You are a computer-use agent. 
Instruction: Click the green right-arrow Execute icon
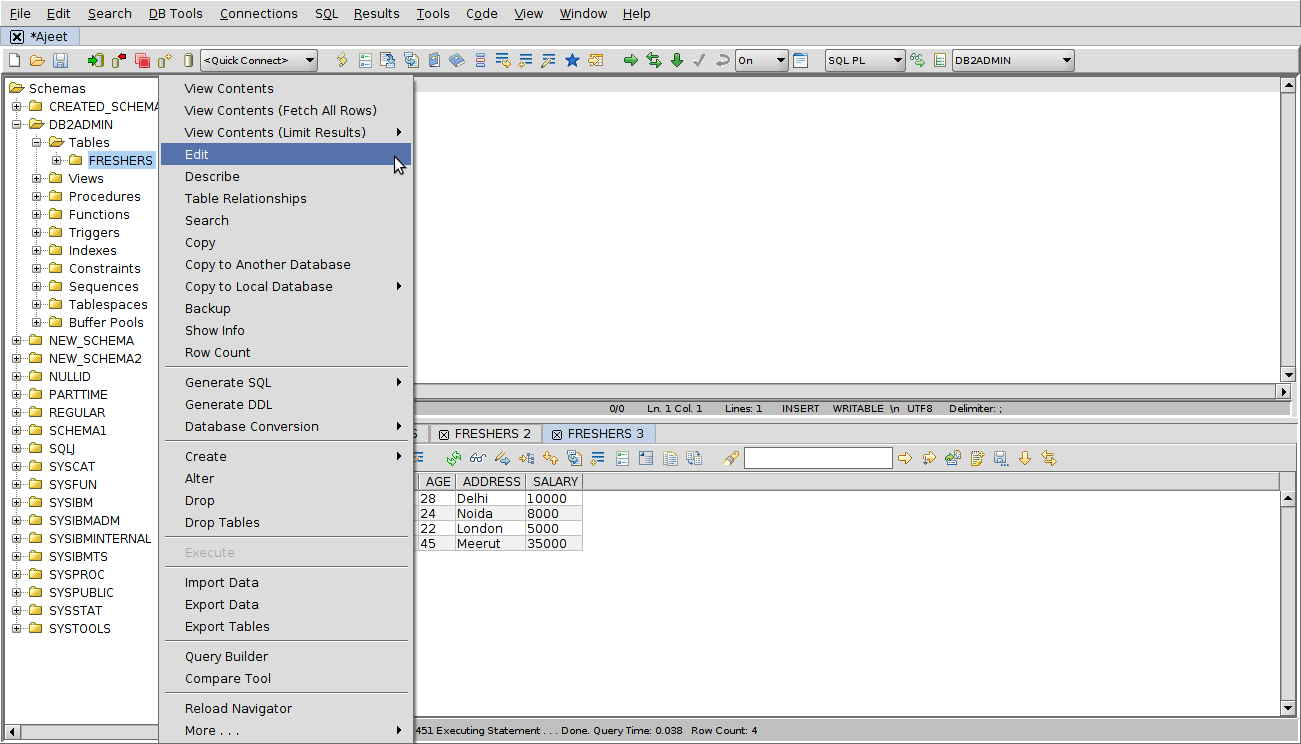pos(630,61)
